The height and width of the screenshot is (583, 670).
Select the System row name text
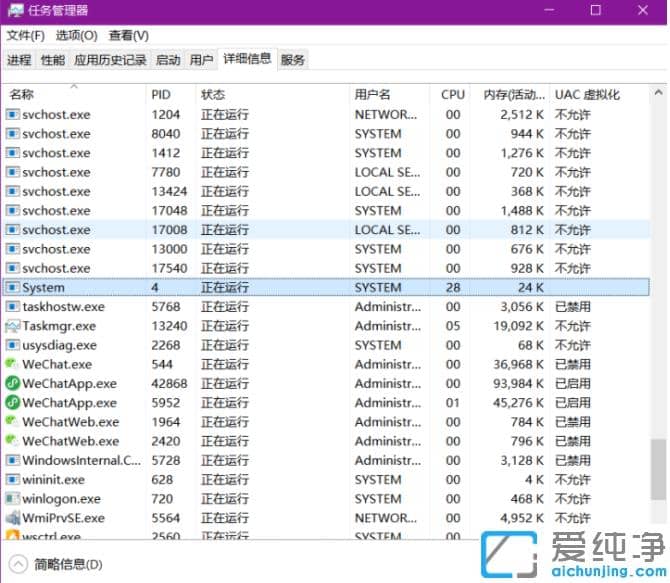(x=44, y=288)
